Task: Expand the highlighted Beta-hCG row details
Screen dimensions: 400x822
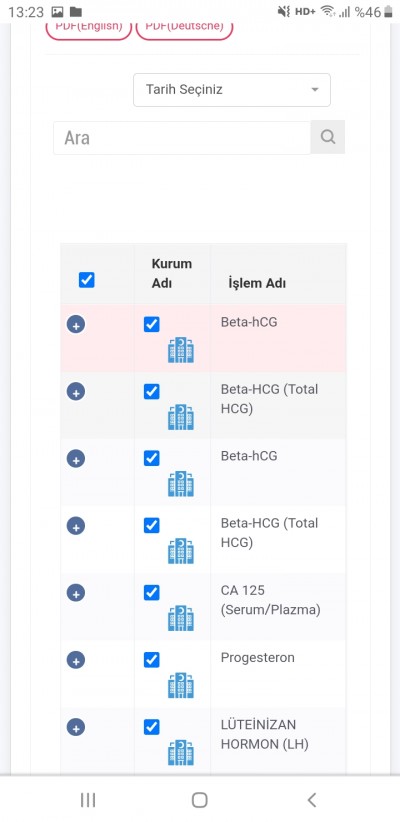Action: [76, 325]
